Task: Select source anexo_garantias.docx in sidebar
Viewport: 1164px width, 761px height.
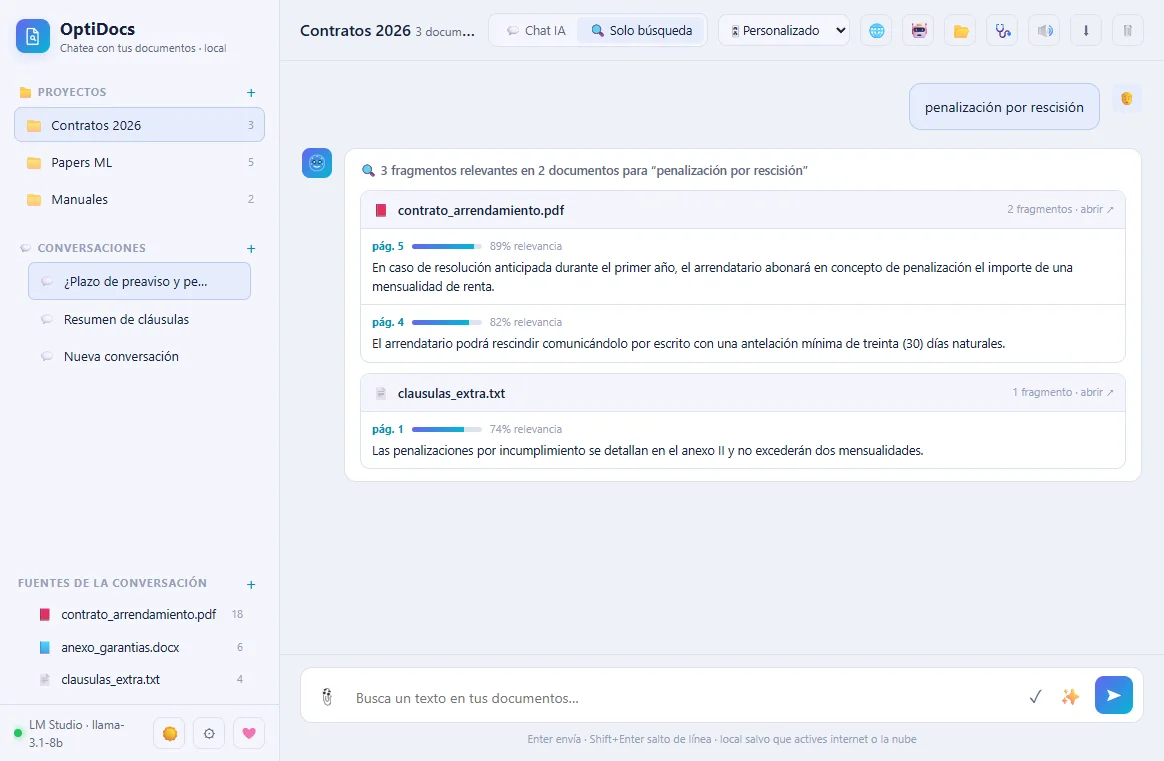Action: coord(140,647)
